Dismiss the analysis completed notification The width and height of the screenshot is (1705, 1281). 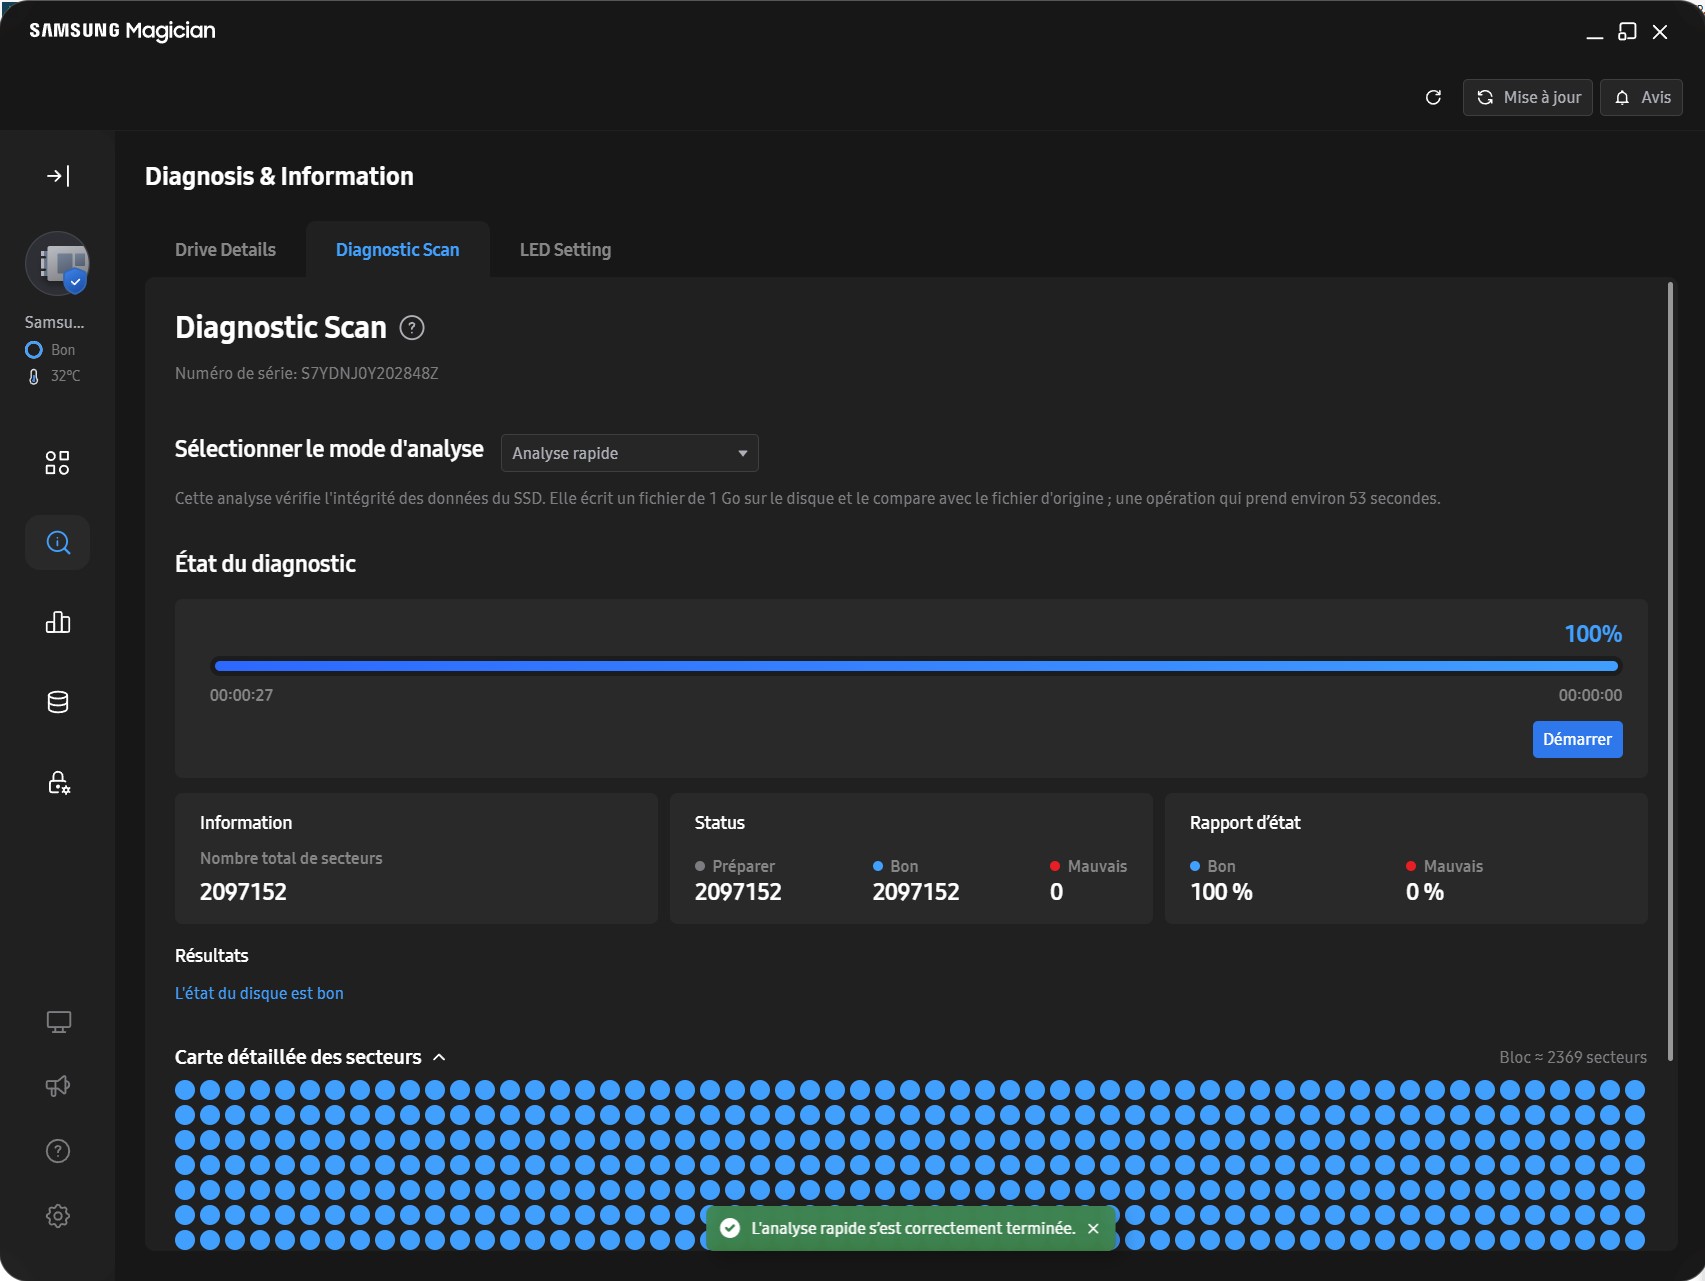[1093, 1228]
